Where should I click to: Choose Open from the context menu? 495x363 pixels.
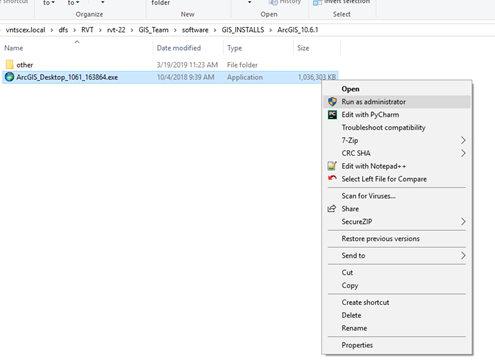[x=397, y=89]
